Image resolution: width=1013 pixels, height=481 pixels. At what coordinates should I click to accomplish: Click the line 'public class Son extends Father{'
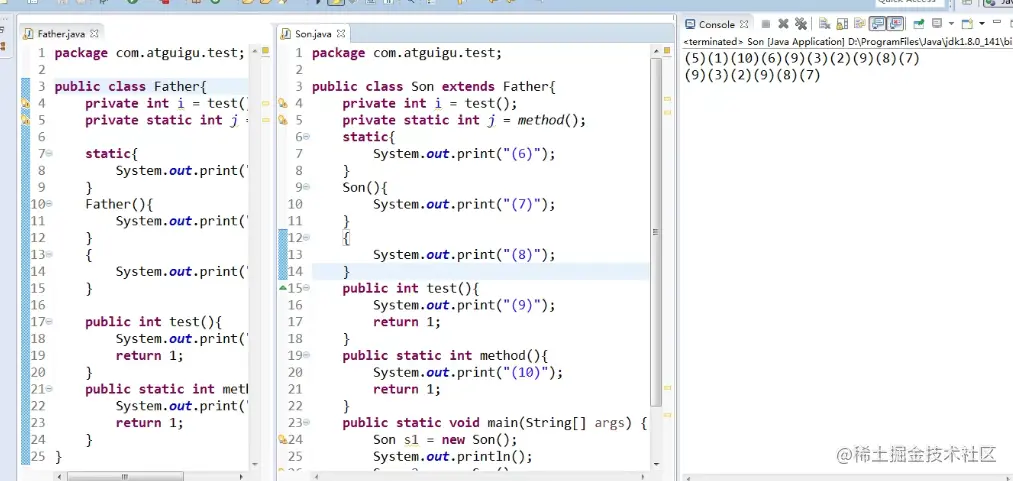[x=433, y=87]
